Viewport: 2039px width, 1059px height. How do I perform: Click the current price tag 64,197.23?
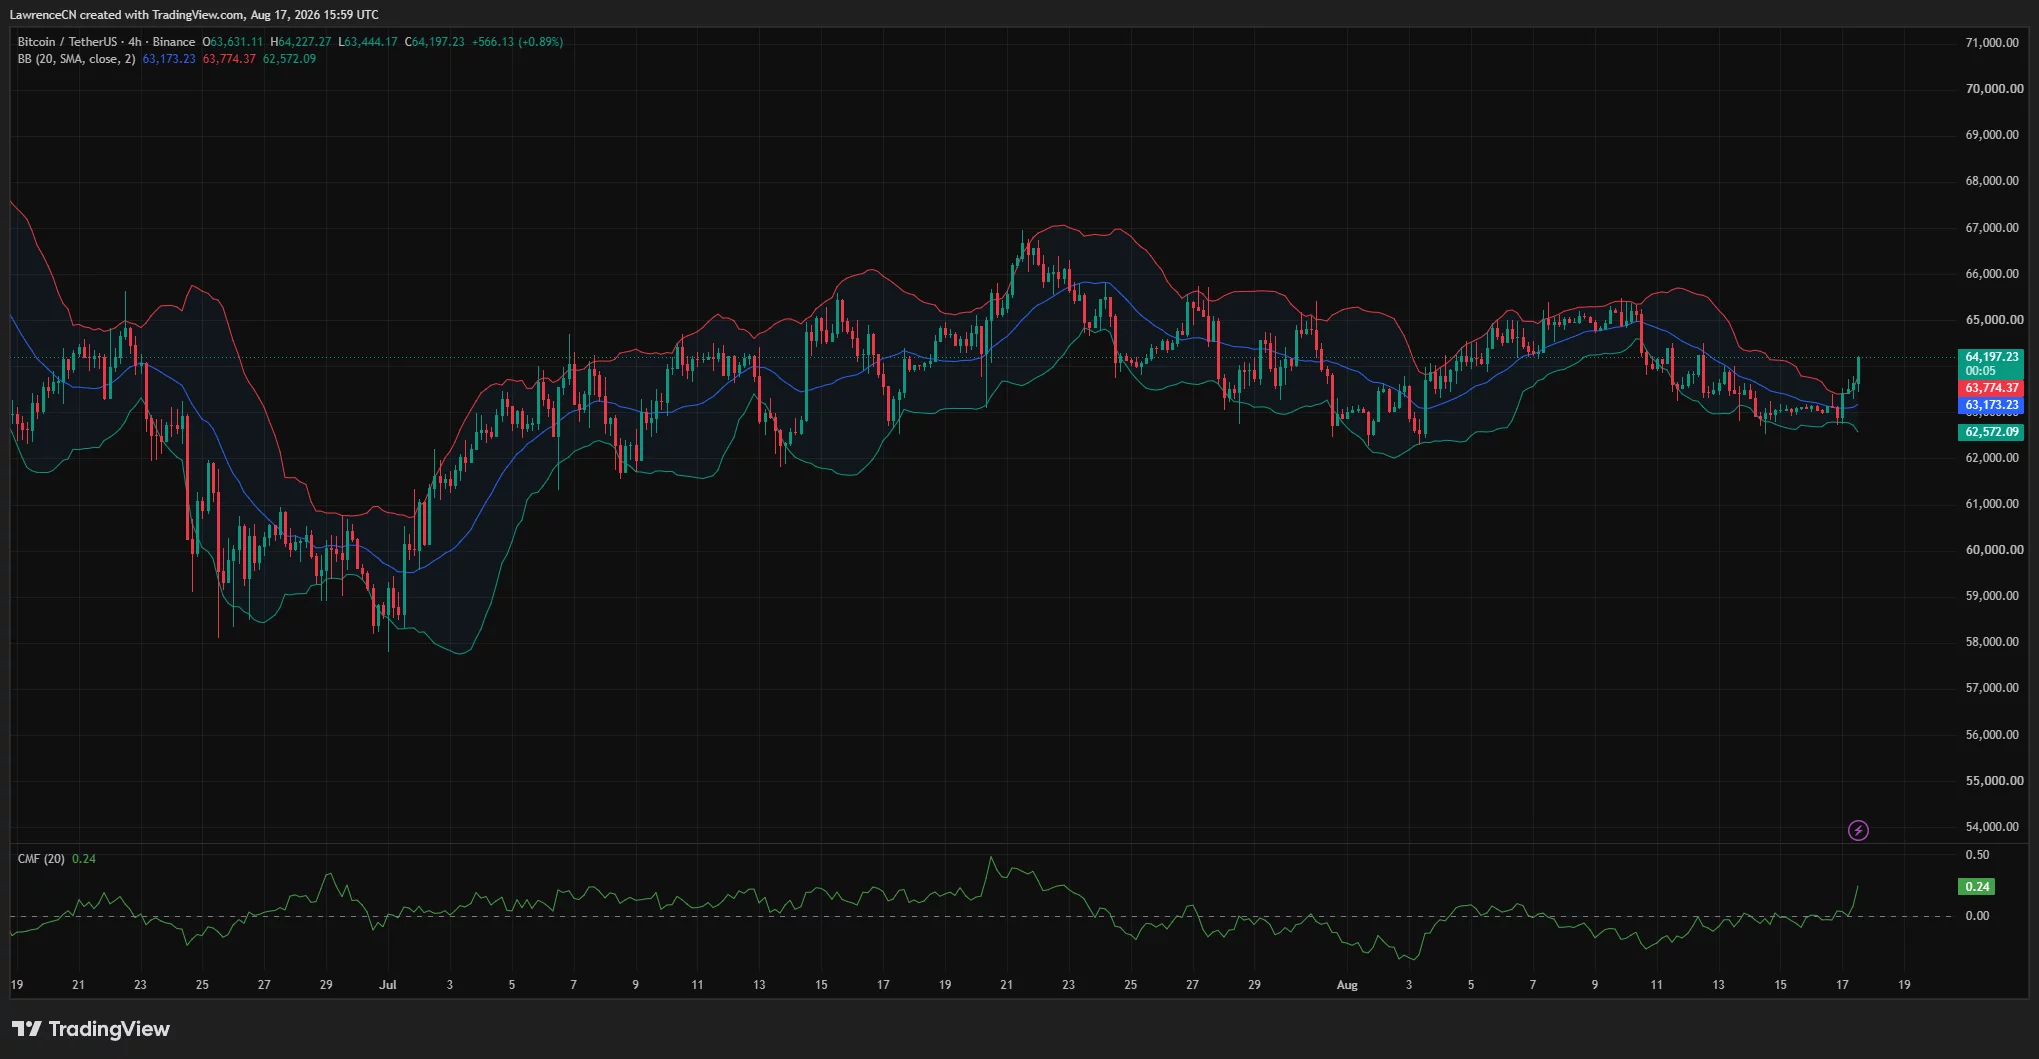1991,357
